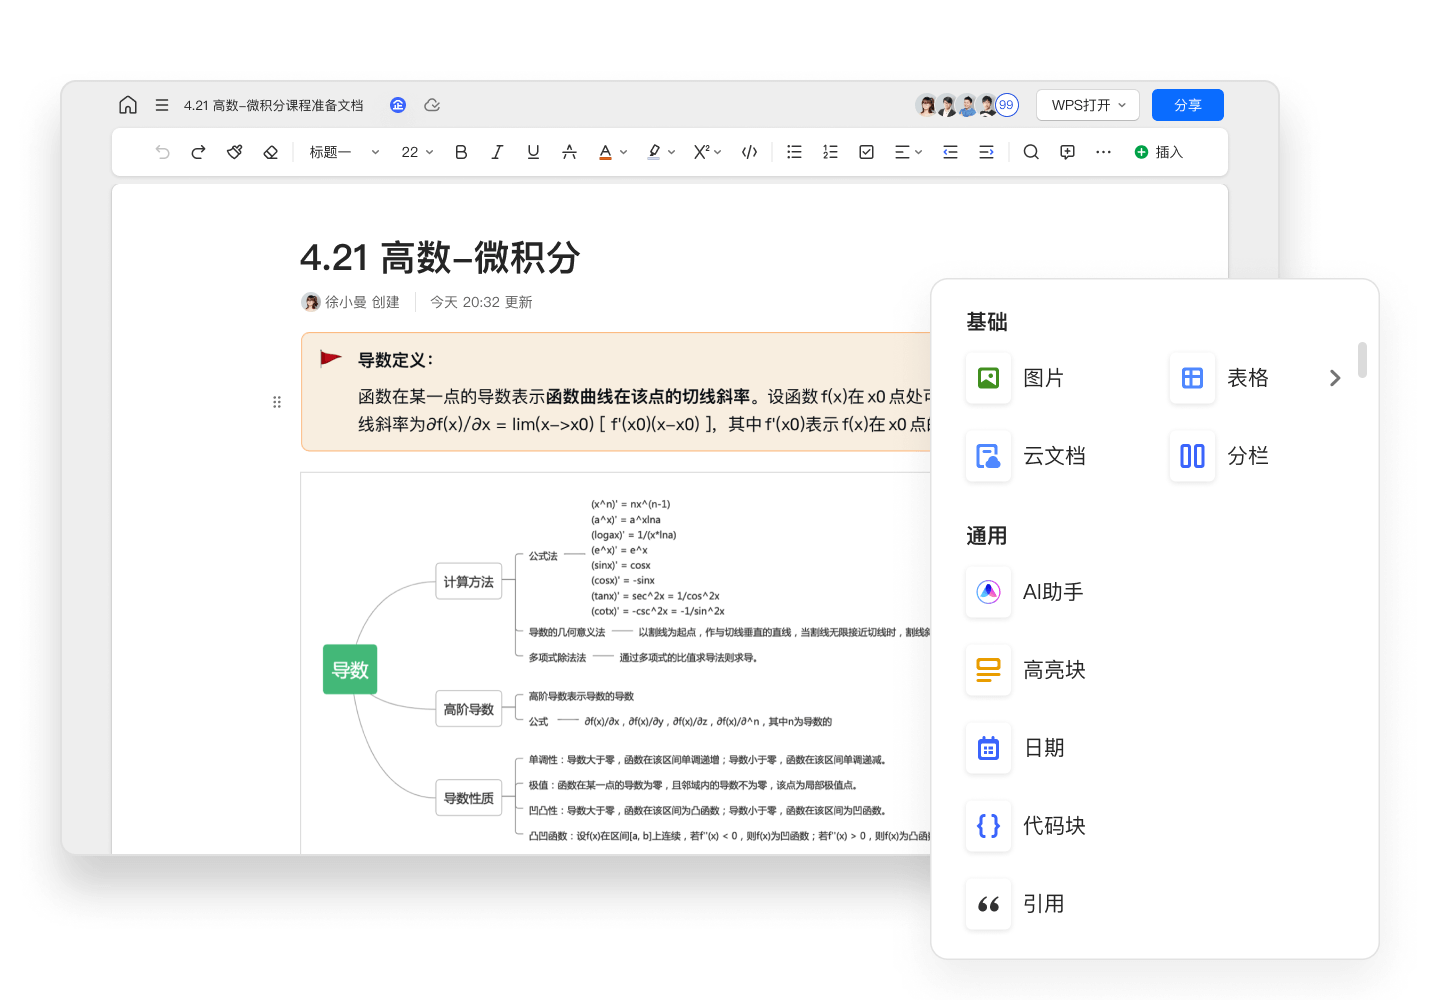Insert a task checklist with the checkbox icon
Image resolution: width=1440 pixels, height=1000 pixels.
(865, 151)
